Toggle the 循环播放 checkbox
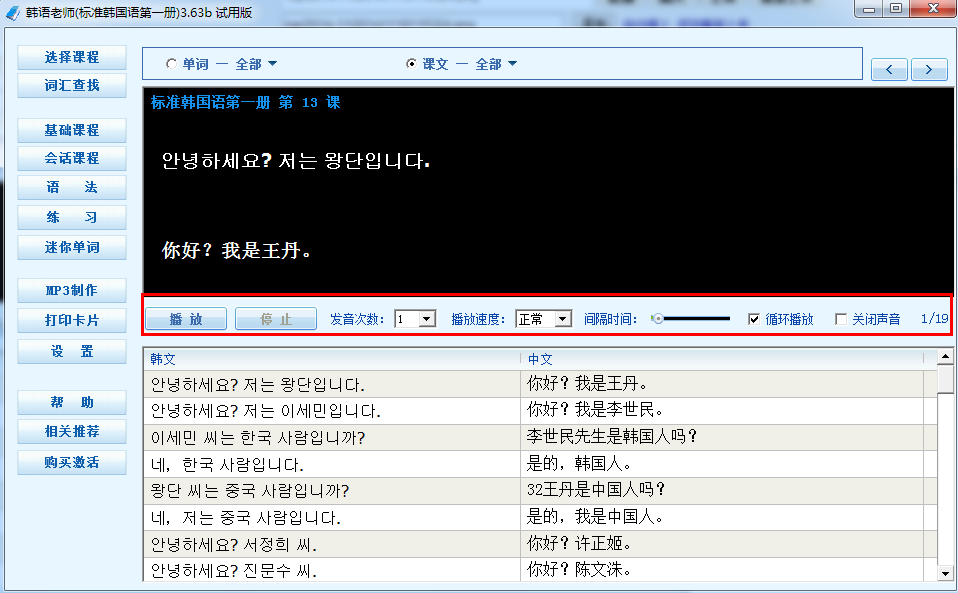 point(754,319)
